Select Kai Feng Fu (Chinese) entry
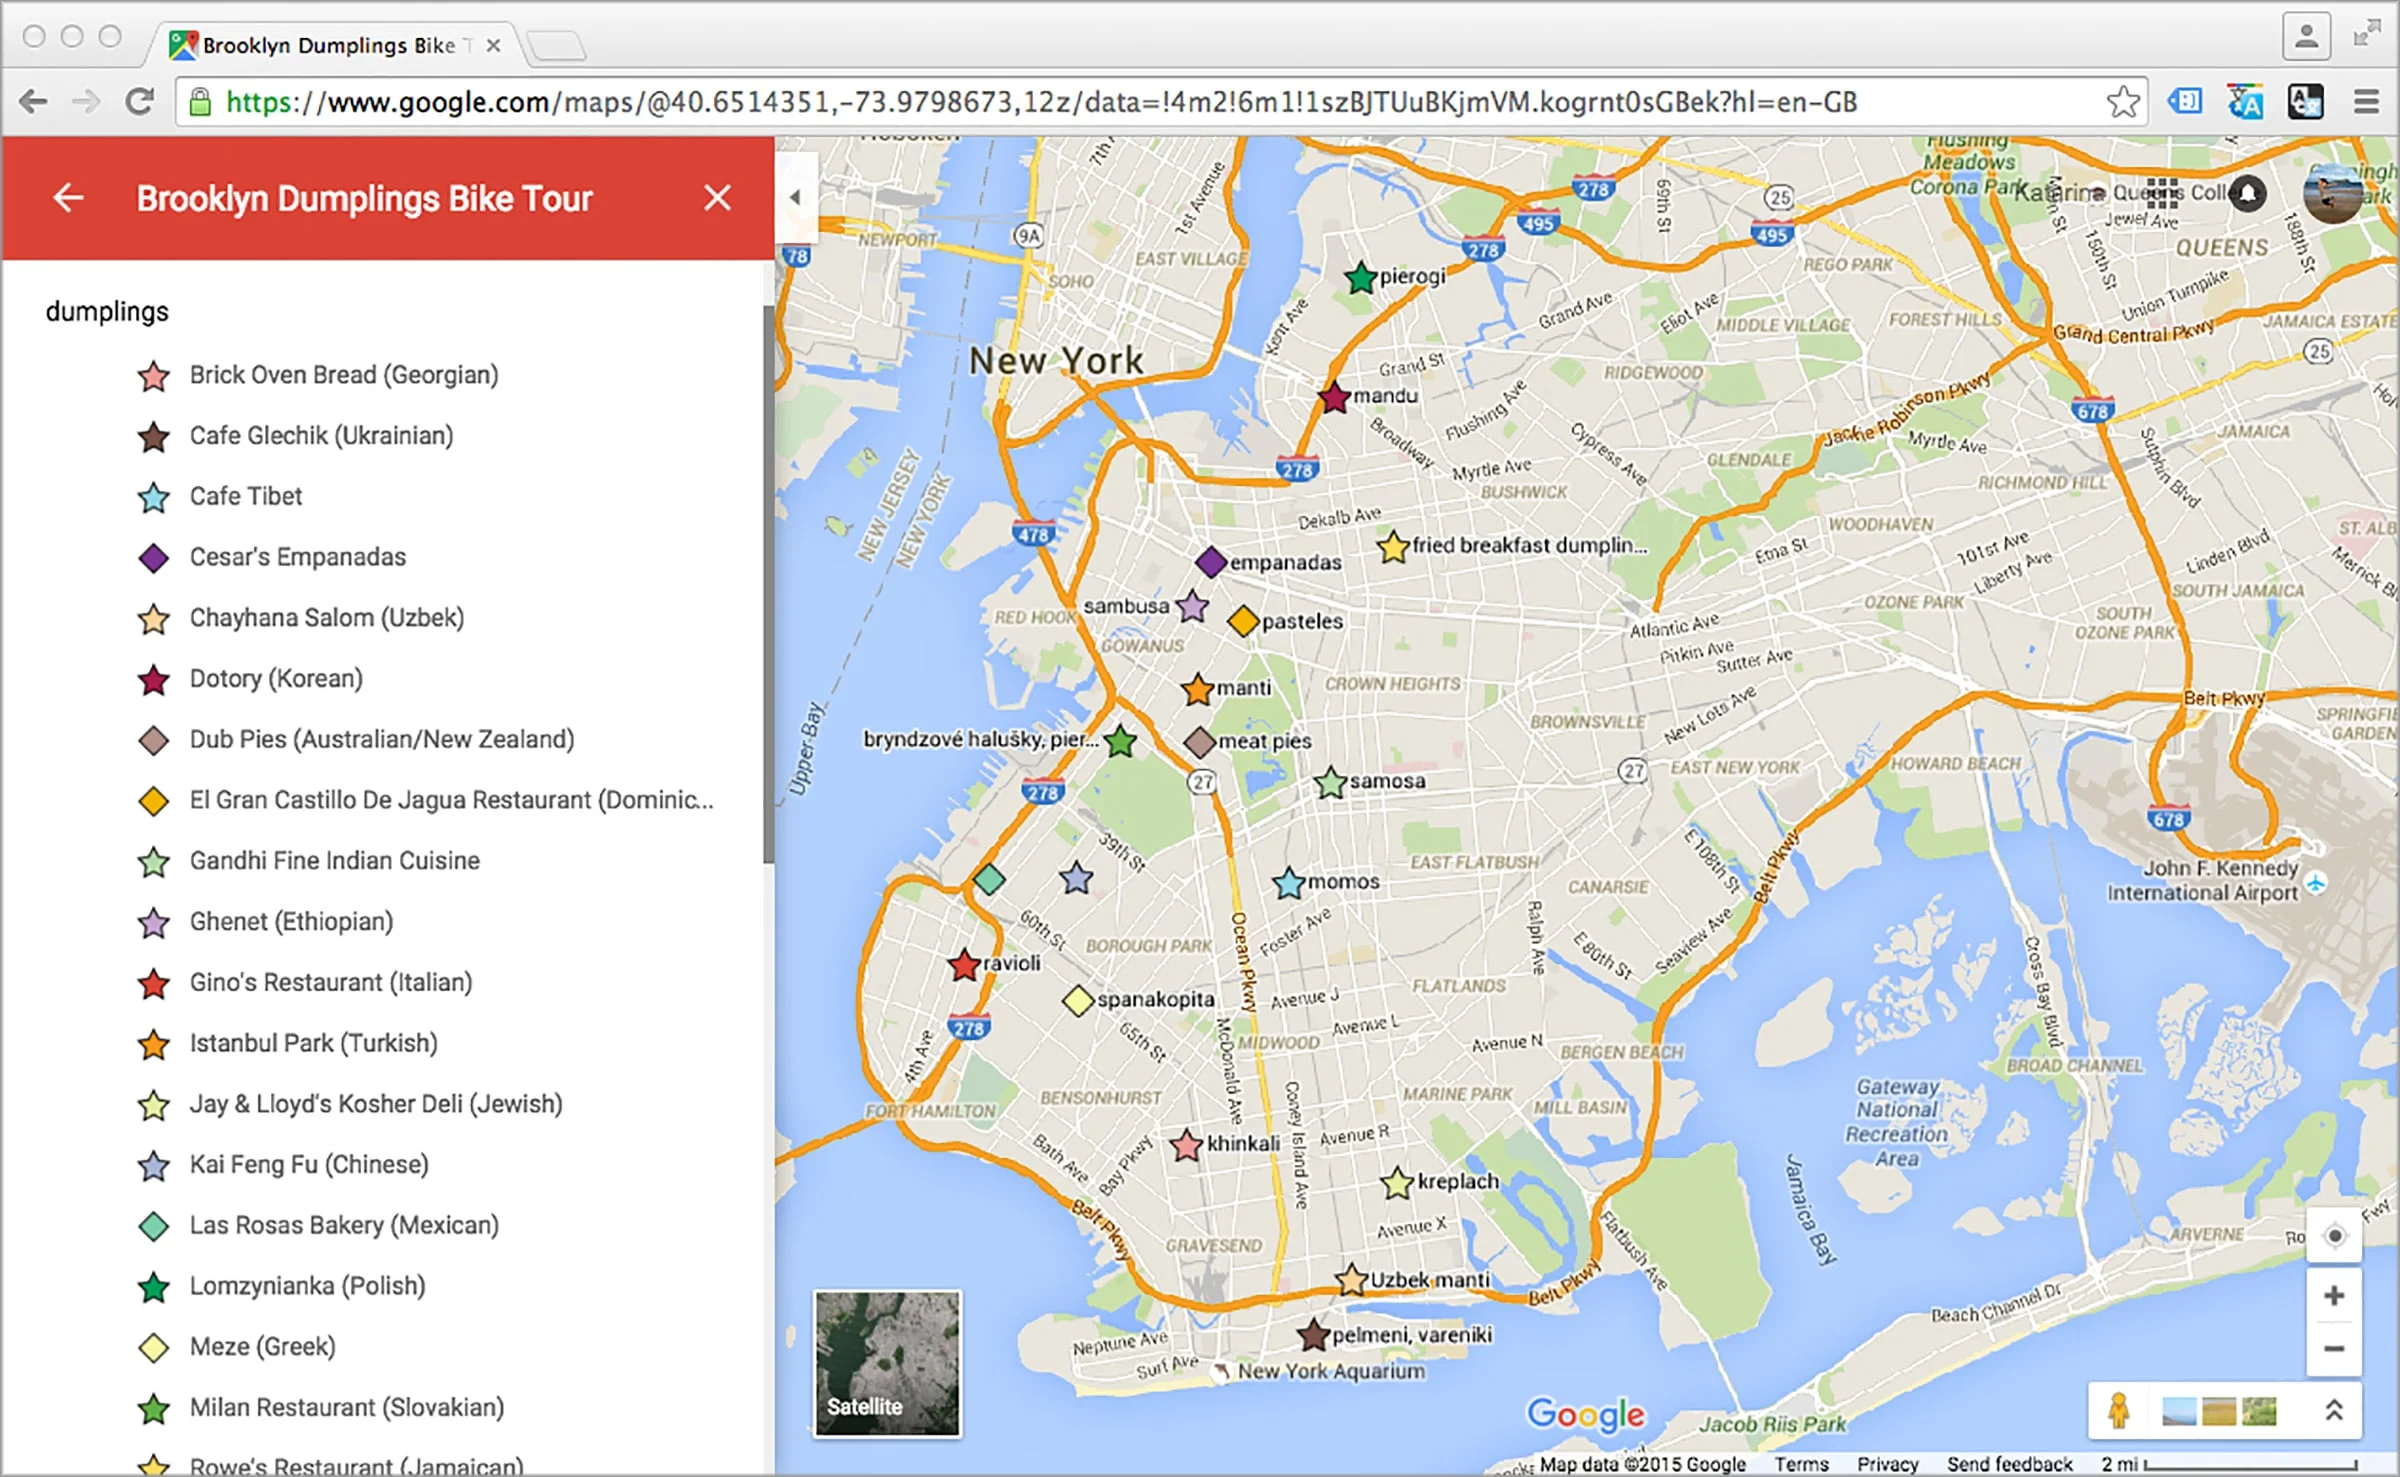Image resolution: width=2400 pixels, height=1477 pixels. pyautogui.click(x=309, y=1165)
